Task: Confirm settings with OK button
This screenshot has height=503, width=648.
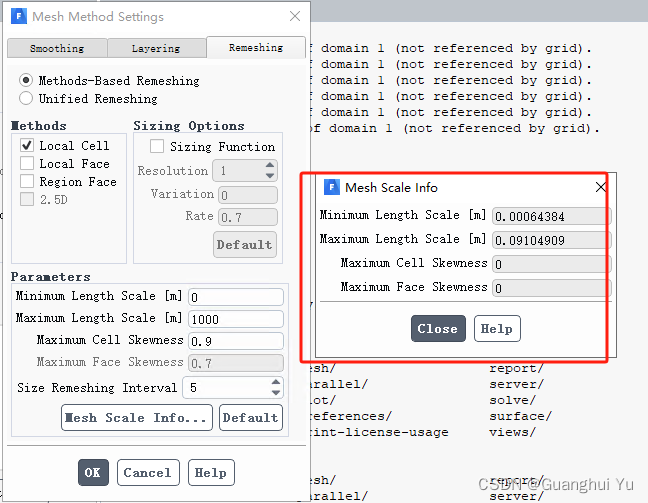Action: pyautogui.click(x=93, y=472)
